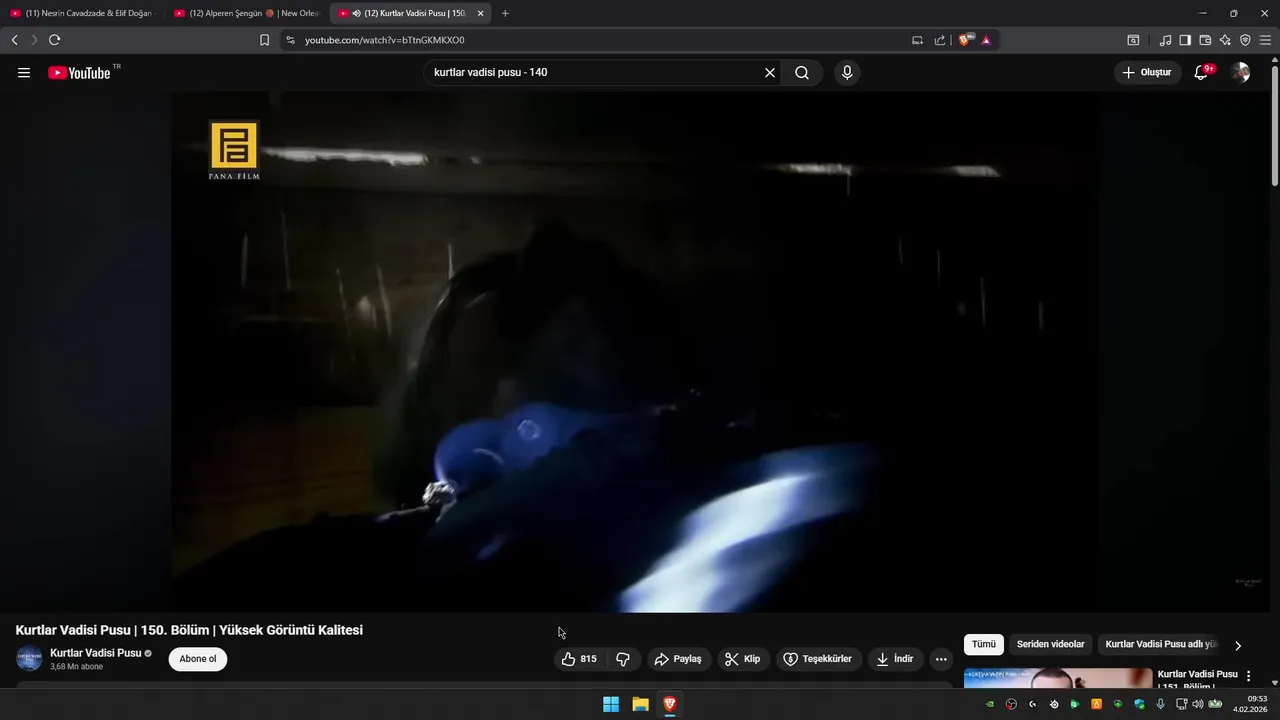This screenshot has height=720, width=1280.
Task: Click the Klip button
Action: (x=743, y=659)
